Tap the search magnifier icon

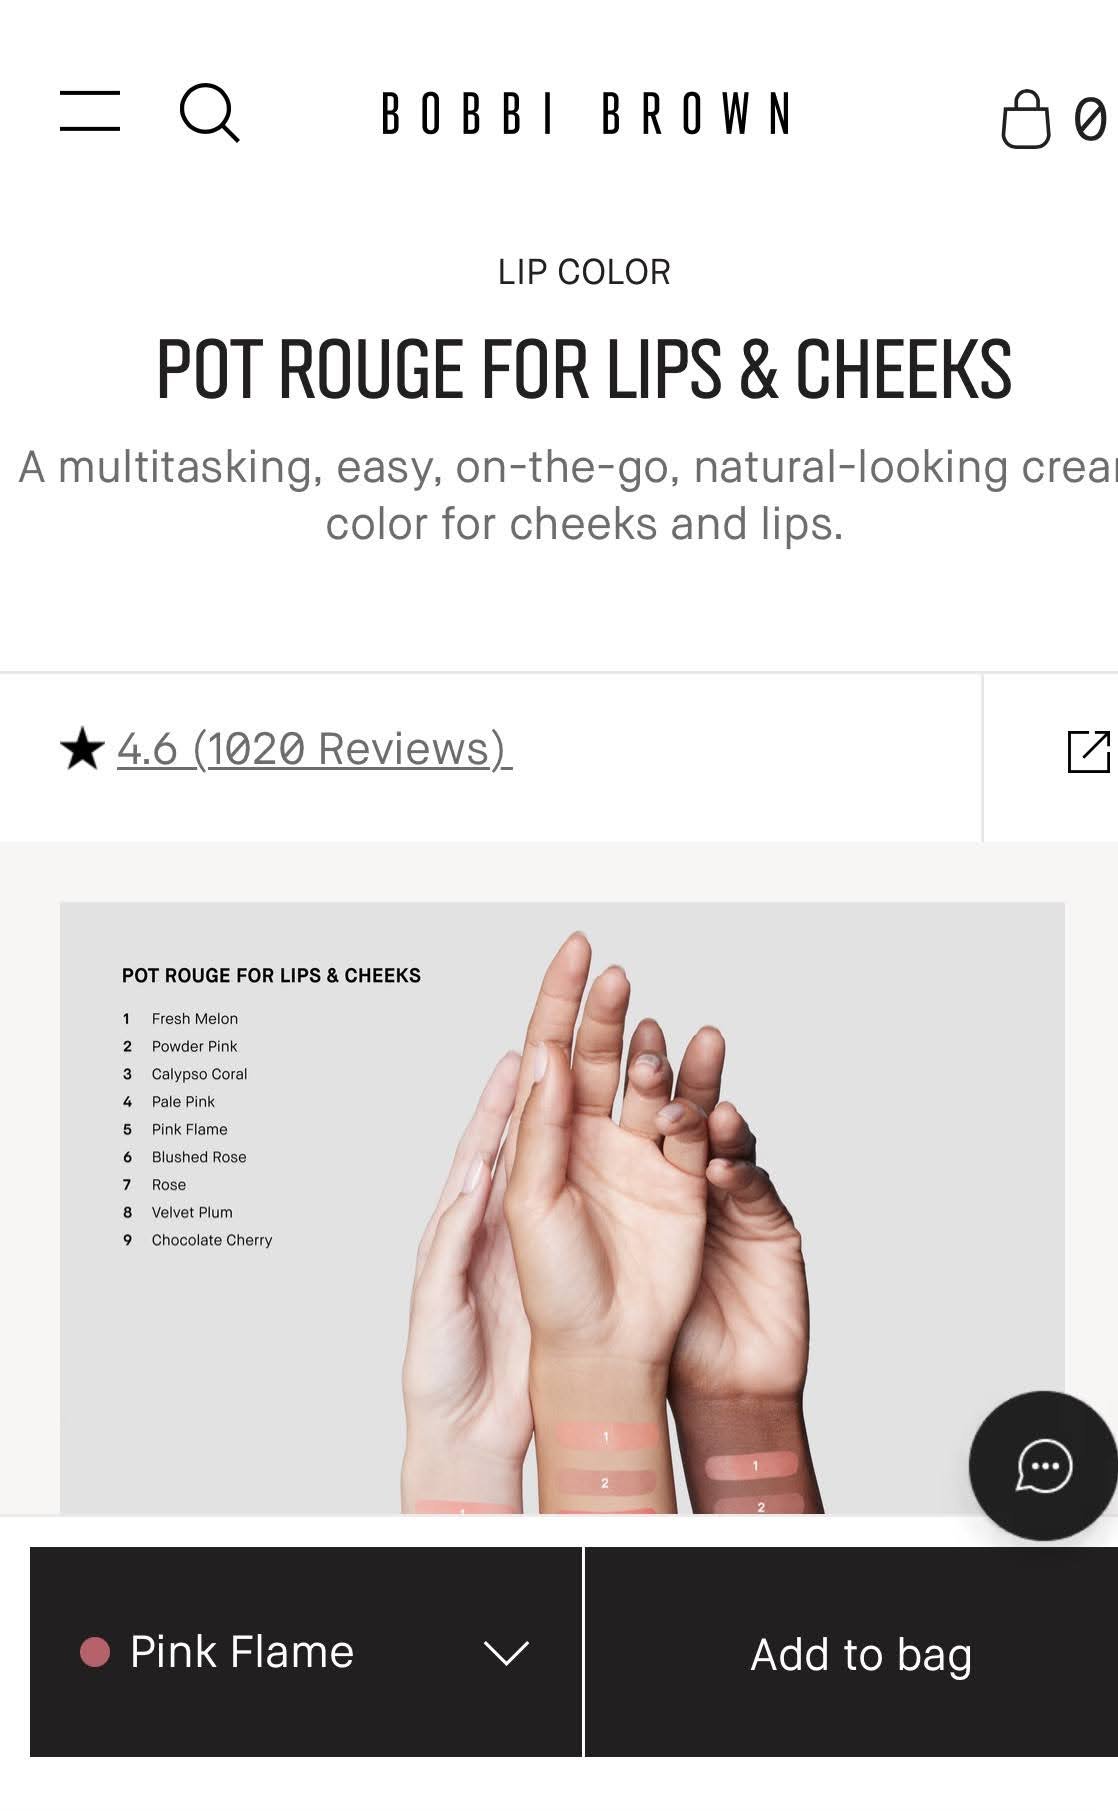click(x=209, y=112)
